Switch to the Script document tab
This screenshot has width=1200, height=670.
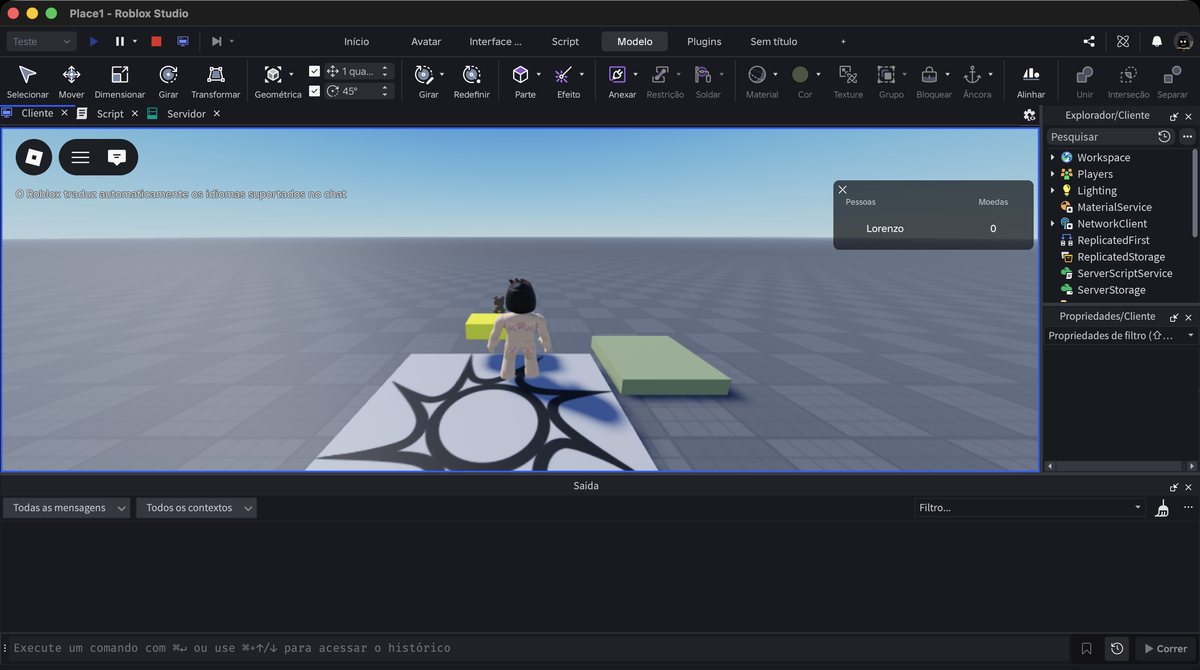110,114
